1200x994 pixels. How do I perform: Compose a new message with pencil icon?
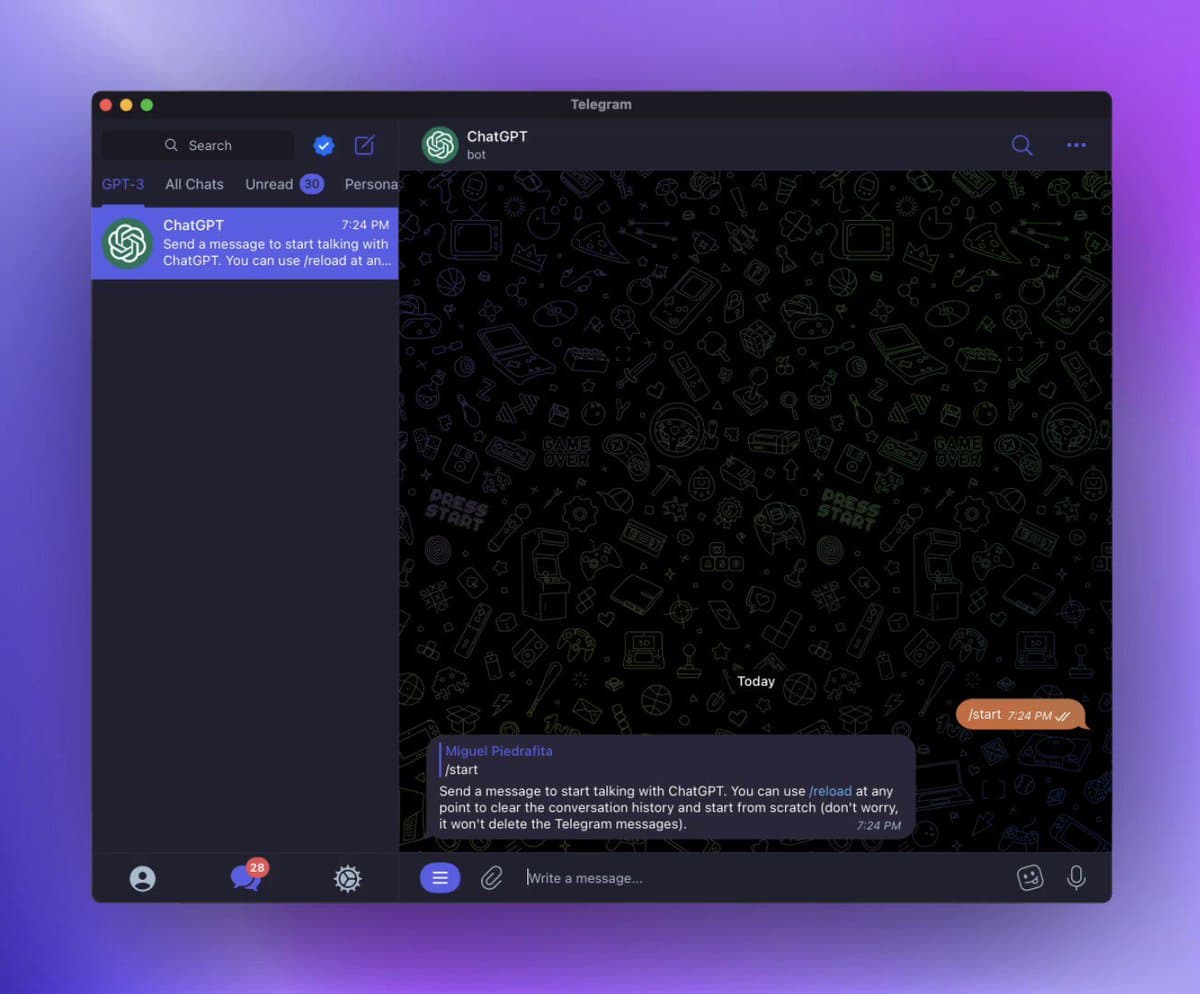click(x=365, y=145)
